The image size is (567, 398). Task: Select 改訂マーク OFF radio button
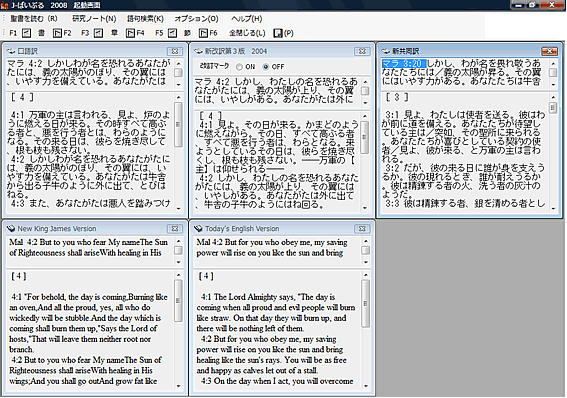266,67
